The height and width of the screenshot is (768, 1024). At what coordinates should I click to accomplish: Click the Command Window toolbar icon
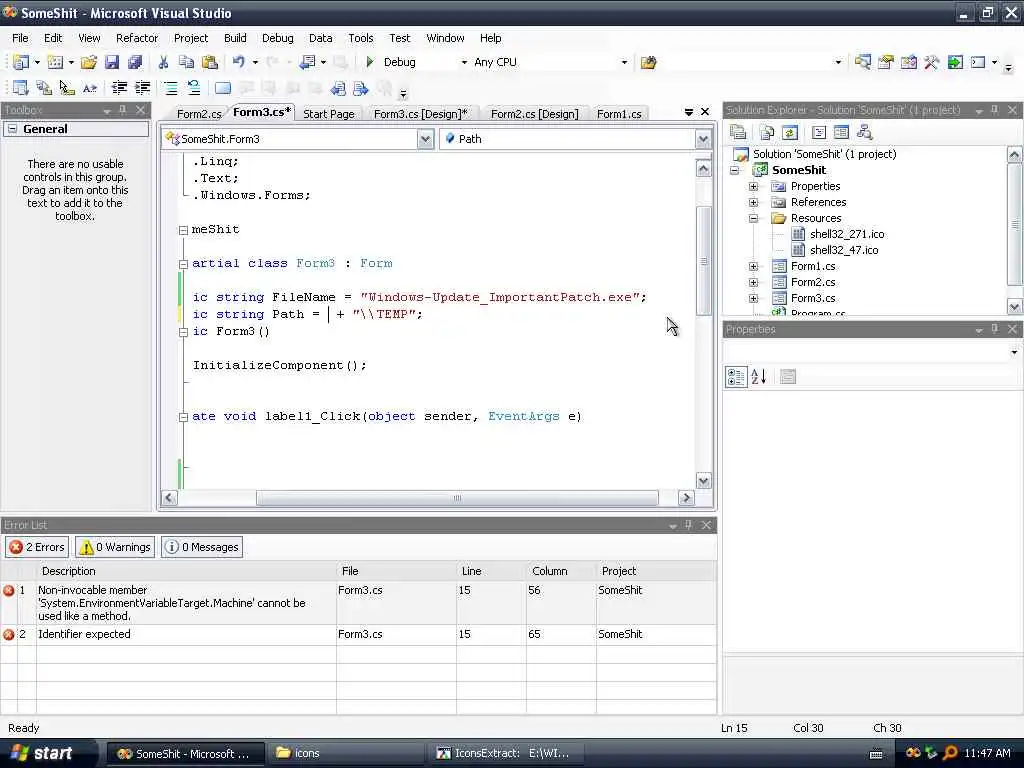[x=978, y=62]
